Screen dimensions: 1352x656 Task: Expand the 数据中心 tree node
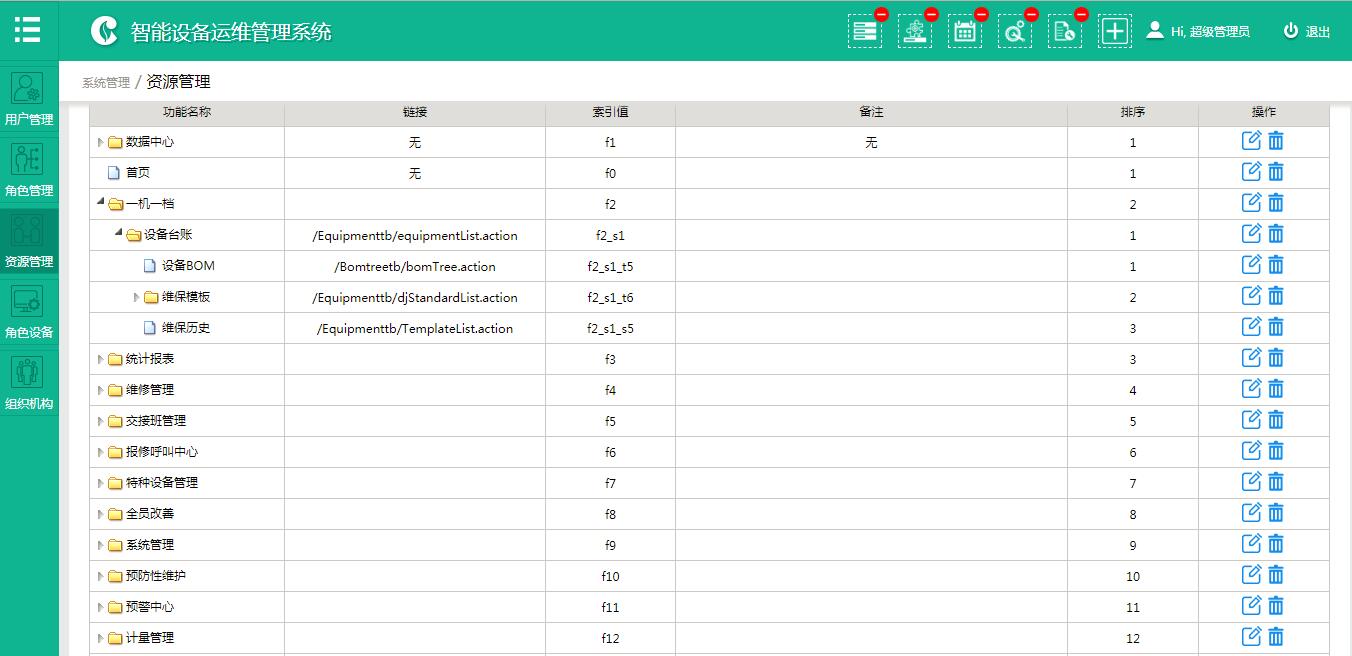100,142
